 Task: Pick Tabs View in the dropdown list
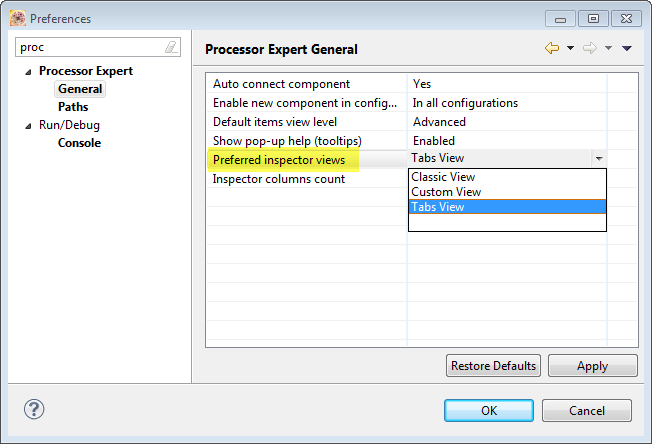[438, 207]
